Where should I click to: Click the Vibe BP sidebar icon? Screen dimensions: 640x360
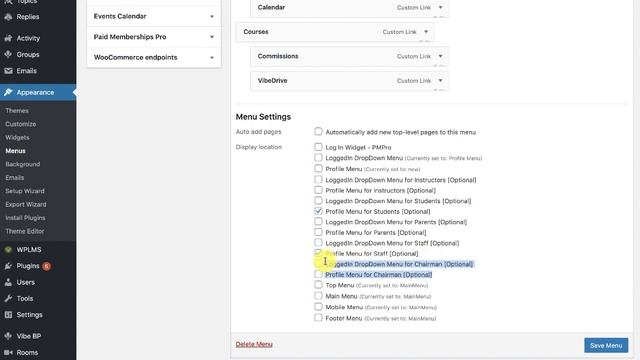coord(8,336)
